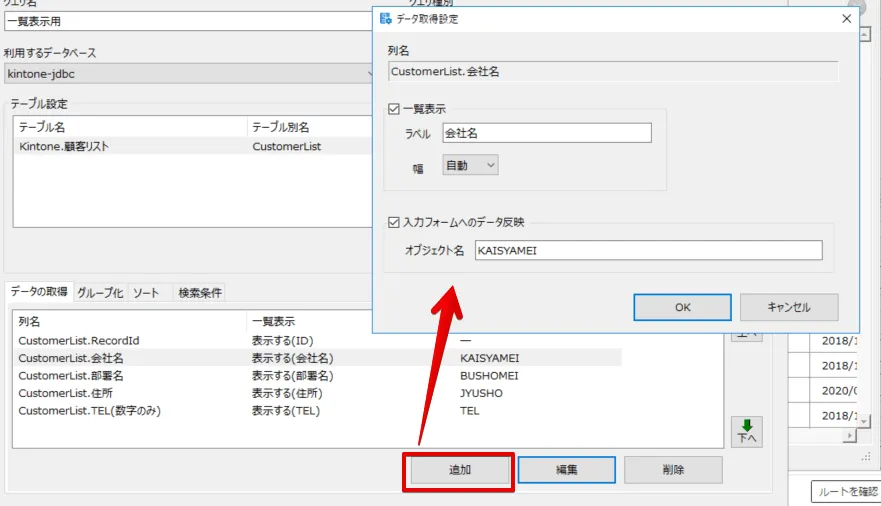Viewport: 881px width, 506px height.
Task: Open the 幅 dropdown set to 自動
Action: (470, 165)
